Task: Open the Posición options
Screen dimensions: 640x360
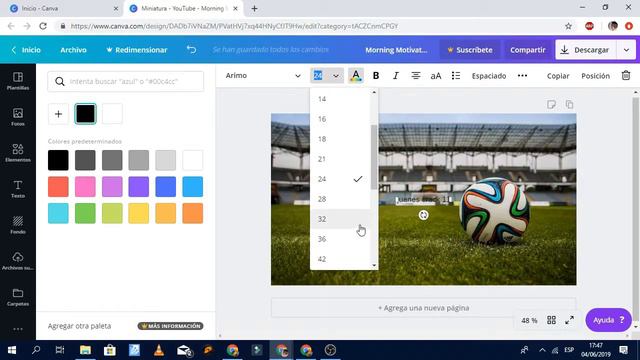Action: pos(596,76)
